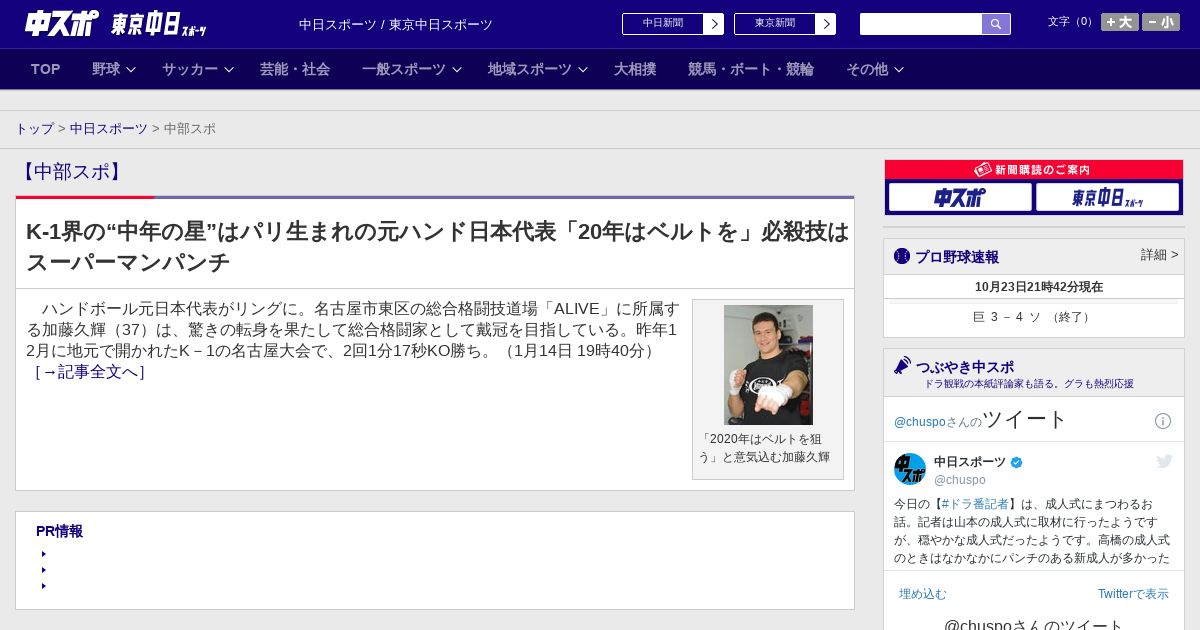
Task: Click Twitter widget info icon
Action: pos(1163,421)
